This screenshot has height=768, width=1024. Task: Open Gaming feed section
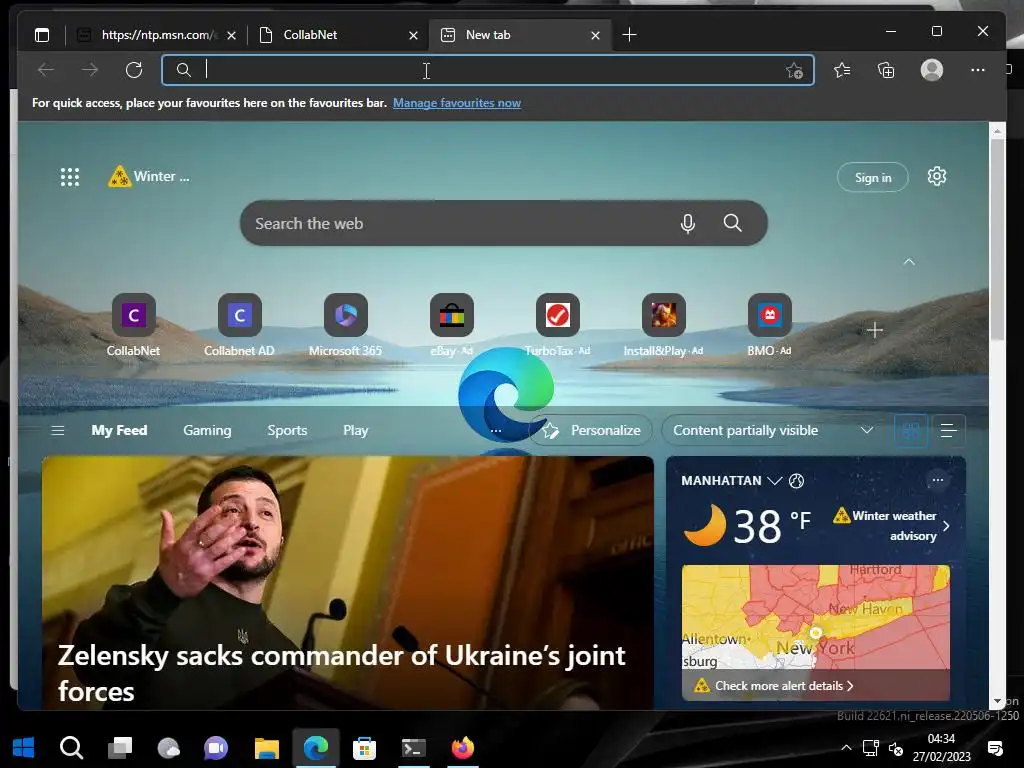(x=207, y=430)
